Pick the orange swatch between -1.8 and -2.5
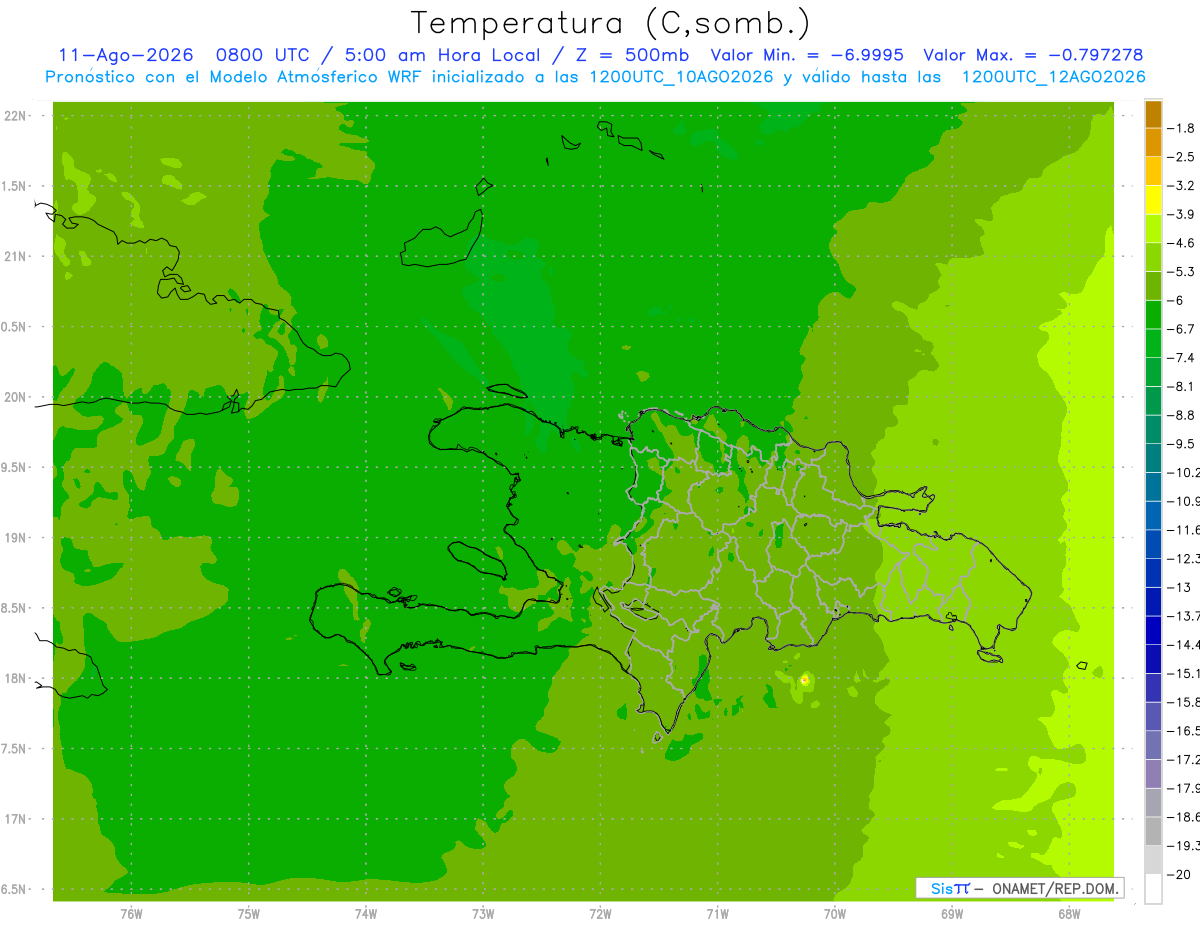The width and height of the screenshot is (1200, 927). [x=1153, y=142]
